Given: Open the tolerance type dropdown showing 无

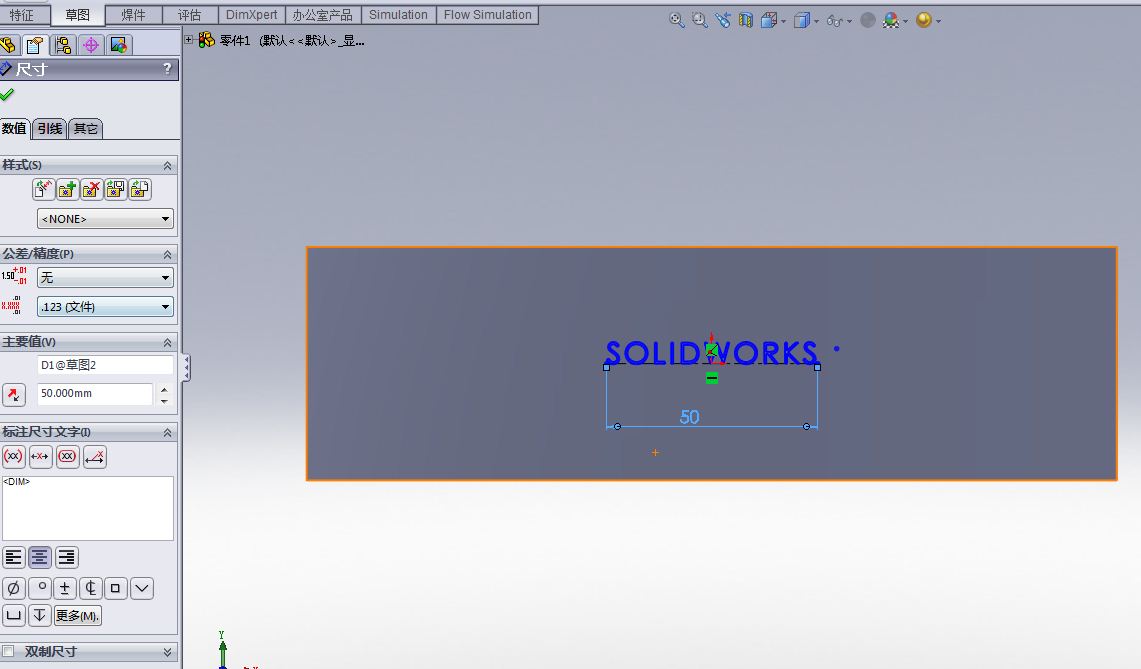Looking at the screenshot, I should click(x=106, y=277).
